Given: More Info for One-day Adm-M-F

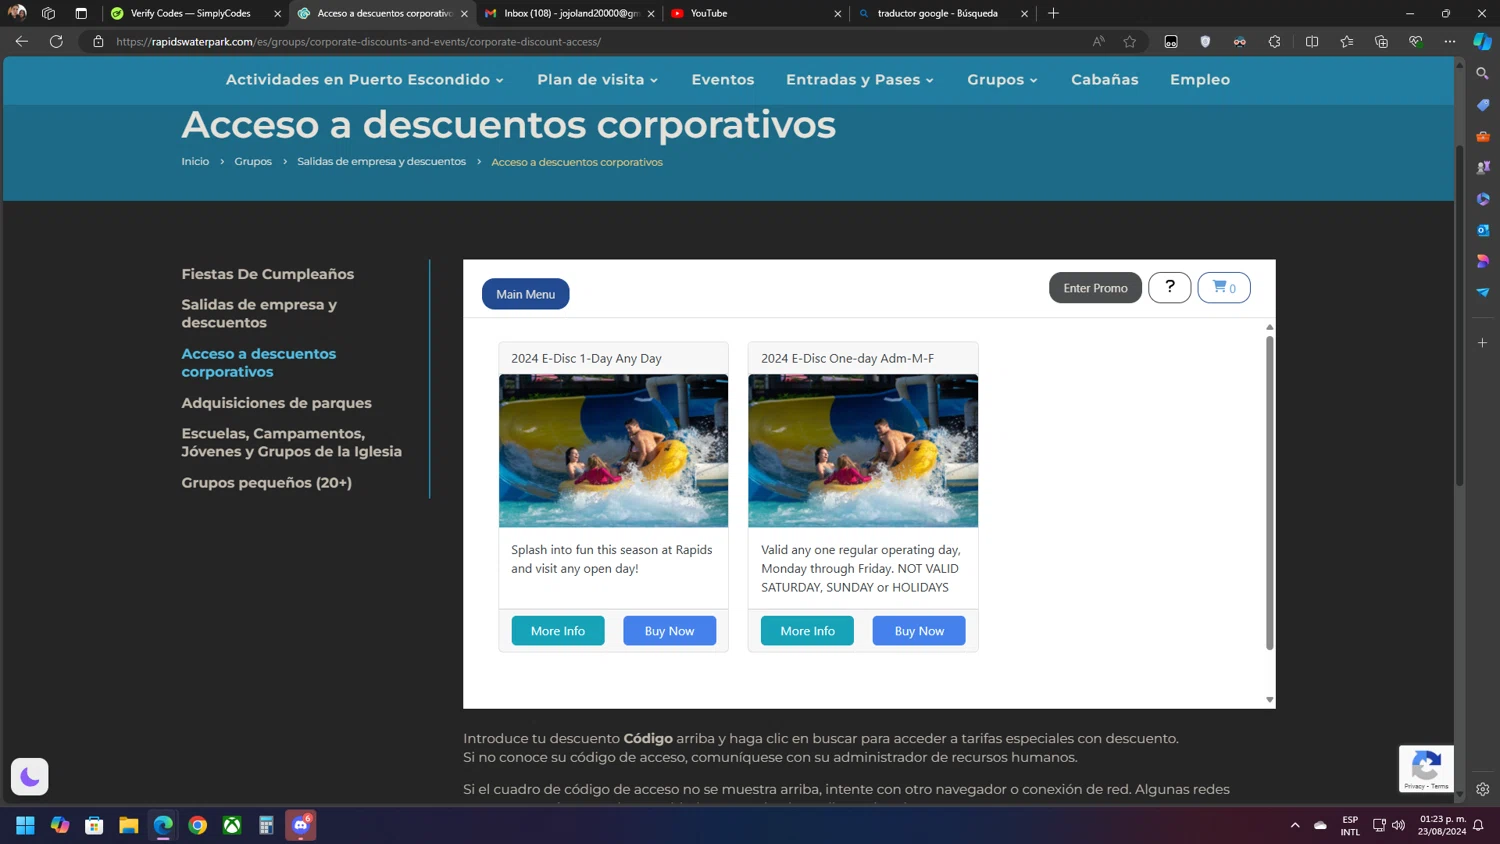Looking at the screenshot, I should point(807,631).
